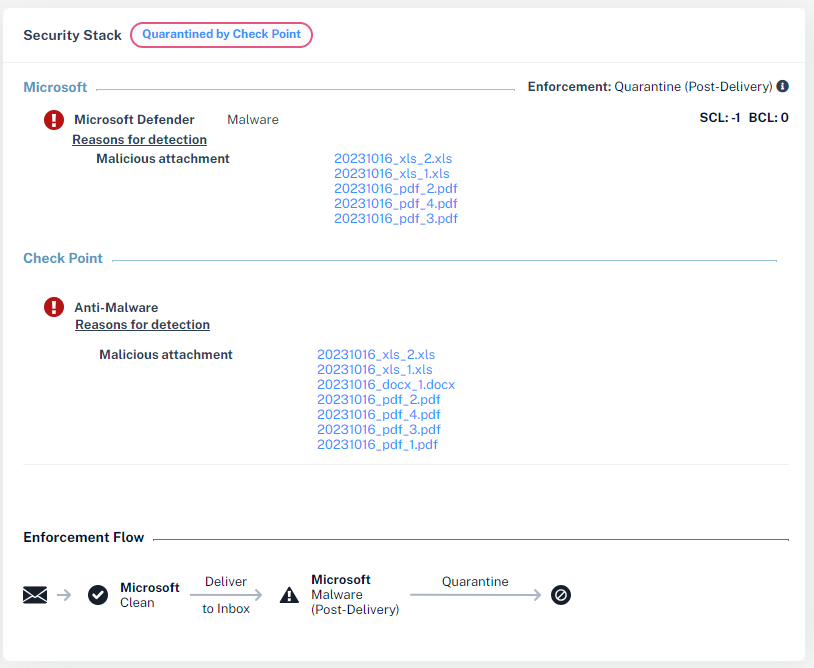Open Anti-Malware Reasons for detection
814x668 pixels.
(x=142, y=324)
